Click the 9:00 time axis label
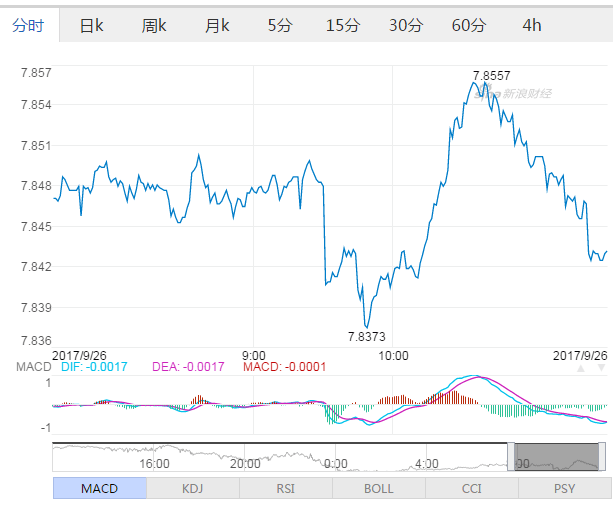 click(254, 356)
